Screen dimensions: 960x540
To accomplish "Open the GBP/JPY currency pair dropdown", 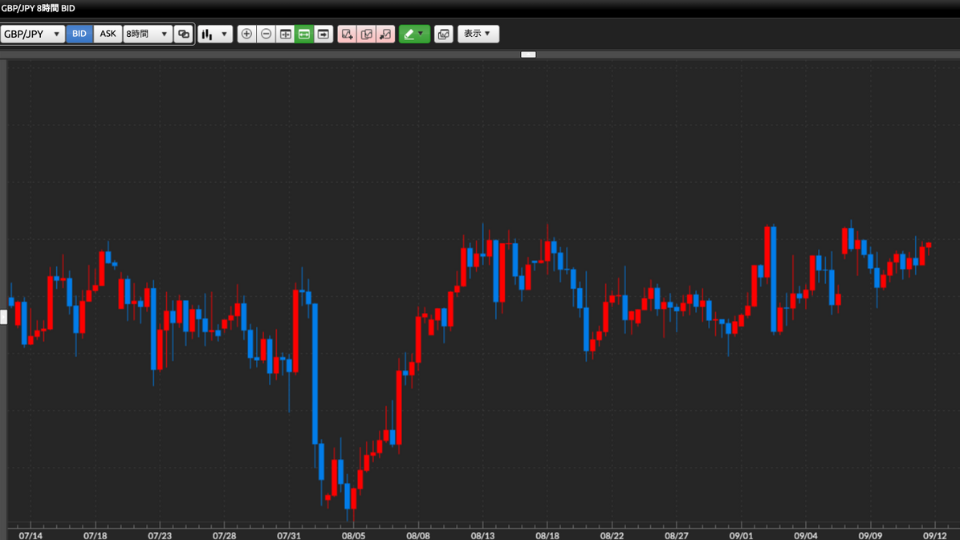I will point(33,34).
